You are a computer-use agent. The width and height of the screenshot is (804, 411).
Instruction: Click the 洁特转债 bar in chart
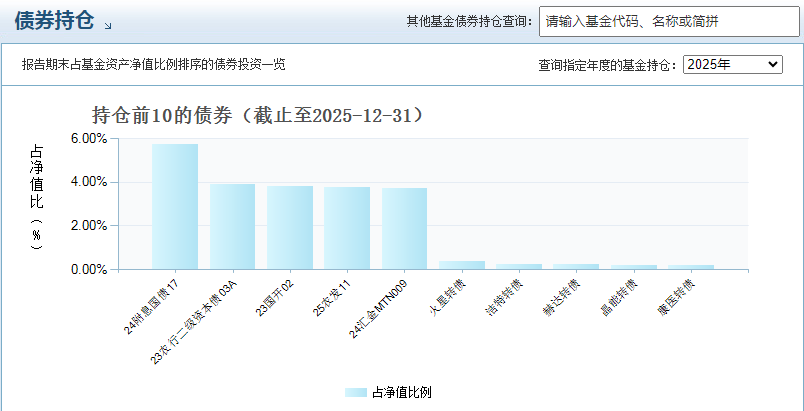519,266
